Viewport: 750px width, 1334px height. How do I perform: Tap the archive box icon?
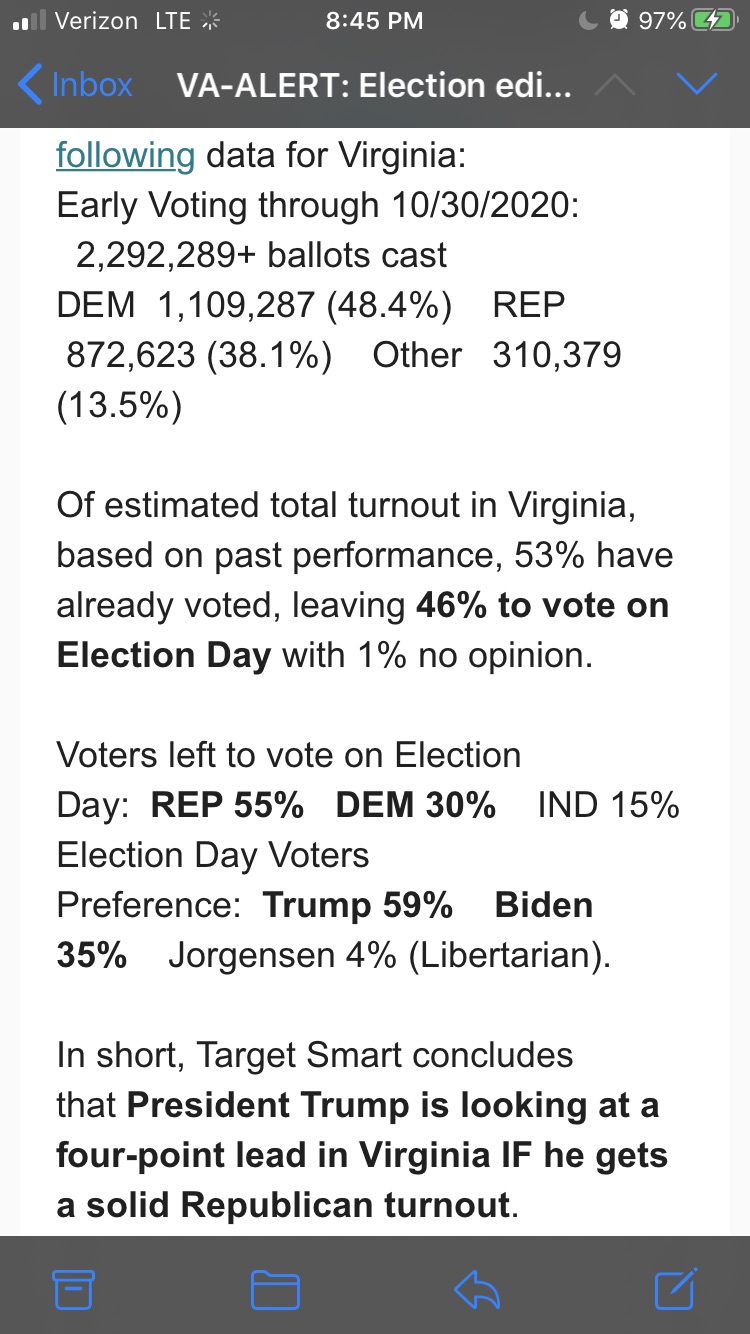point(74,1289)
